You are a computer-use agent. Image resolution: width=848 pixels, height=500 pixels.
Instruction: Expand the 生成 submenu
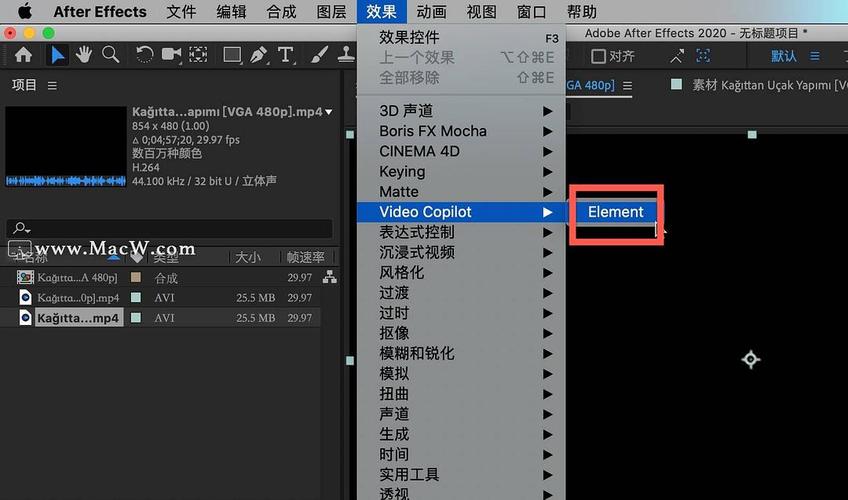coord(461,434)
